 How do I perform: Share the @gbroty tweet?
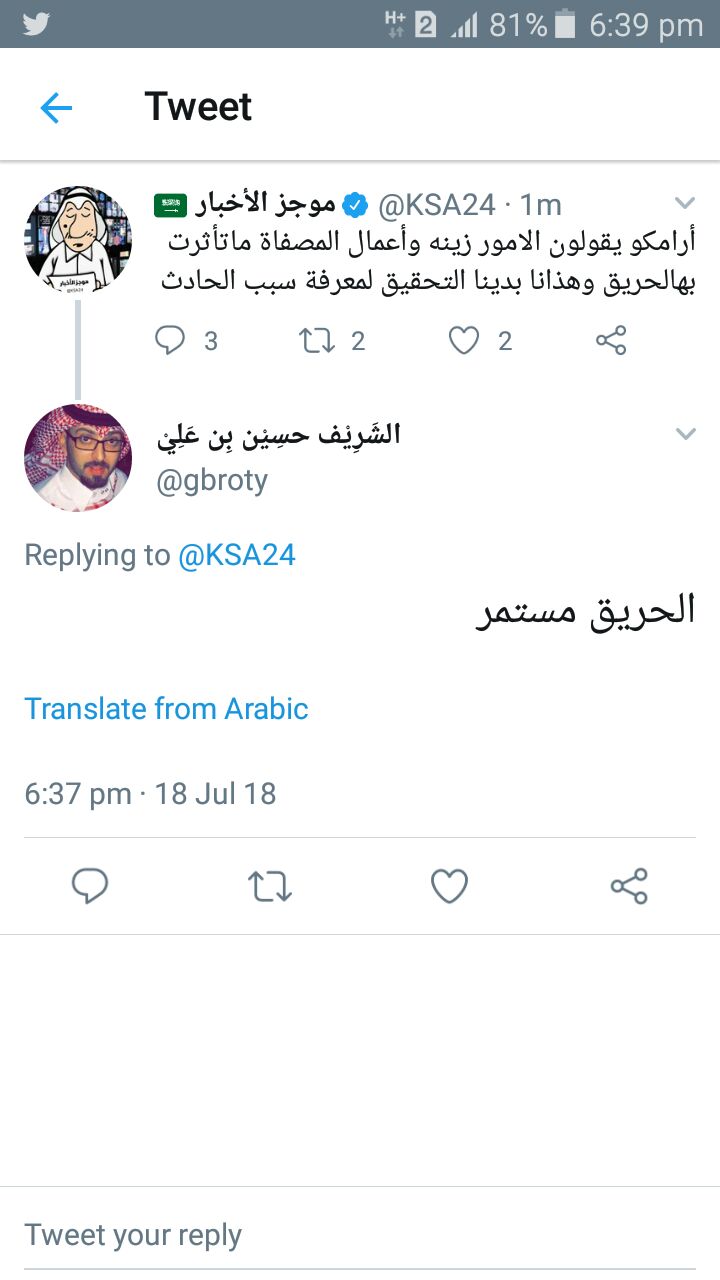coord(629,886)
